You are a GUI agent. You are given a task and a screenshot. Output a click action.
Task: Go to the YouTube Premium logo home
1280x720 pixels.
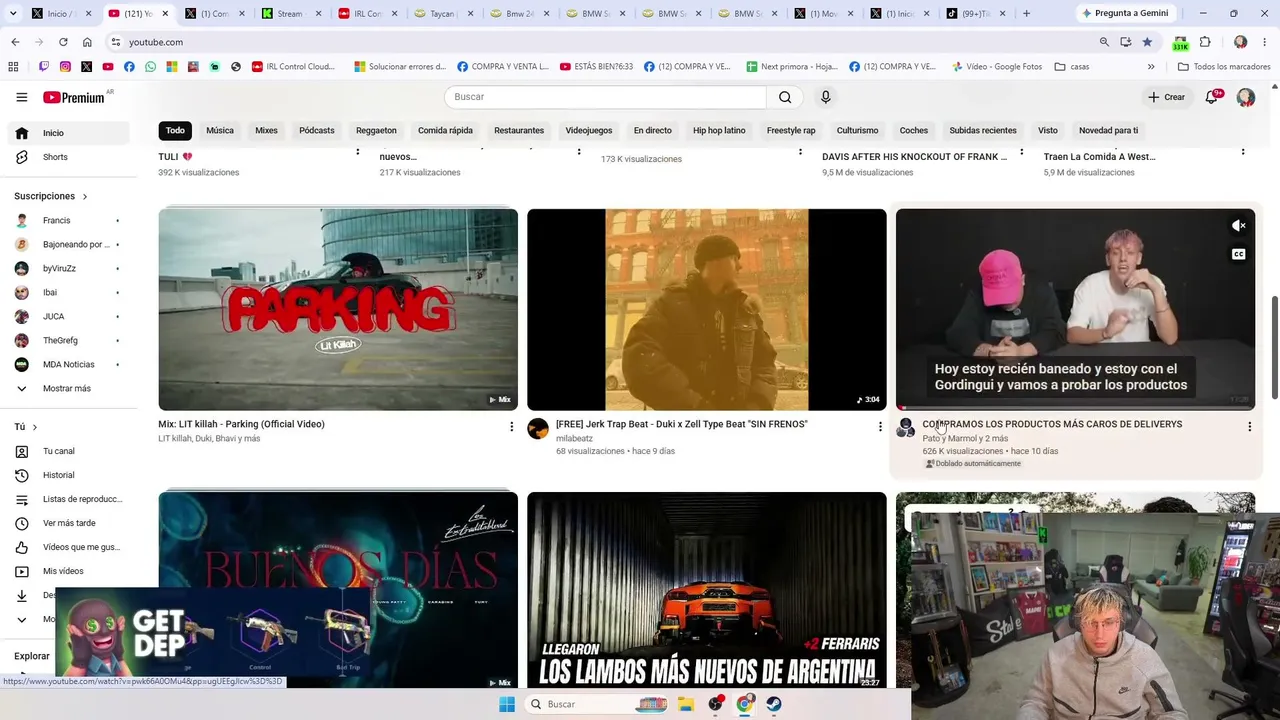pyautogui.click(x=75, y=97)
